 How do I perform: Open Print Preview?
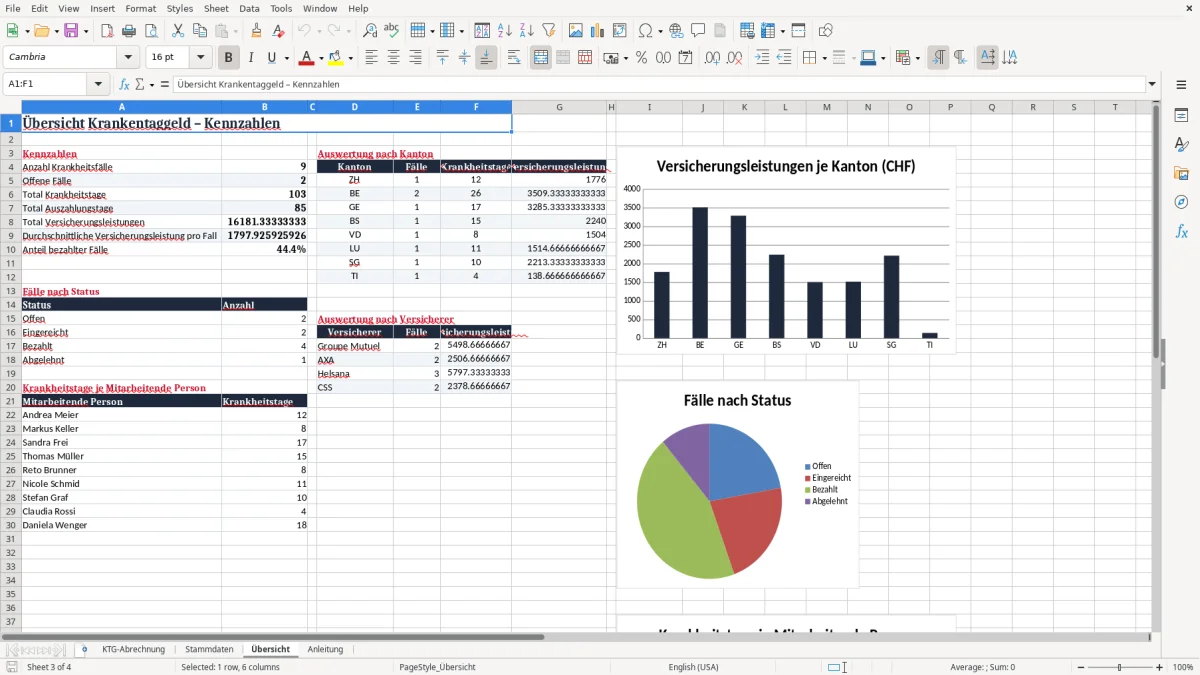150,31
